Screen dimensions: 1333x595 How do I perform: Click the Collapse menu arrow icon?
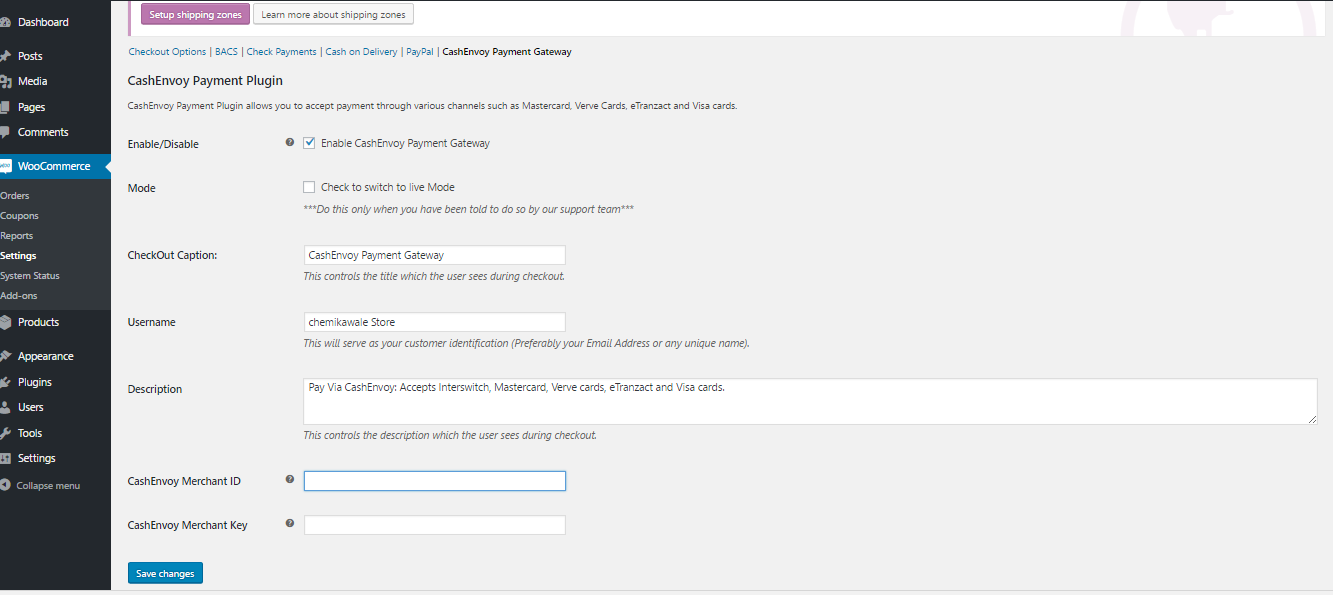coord(5,485)
